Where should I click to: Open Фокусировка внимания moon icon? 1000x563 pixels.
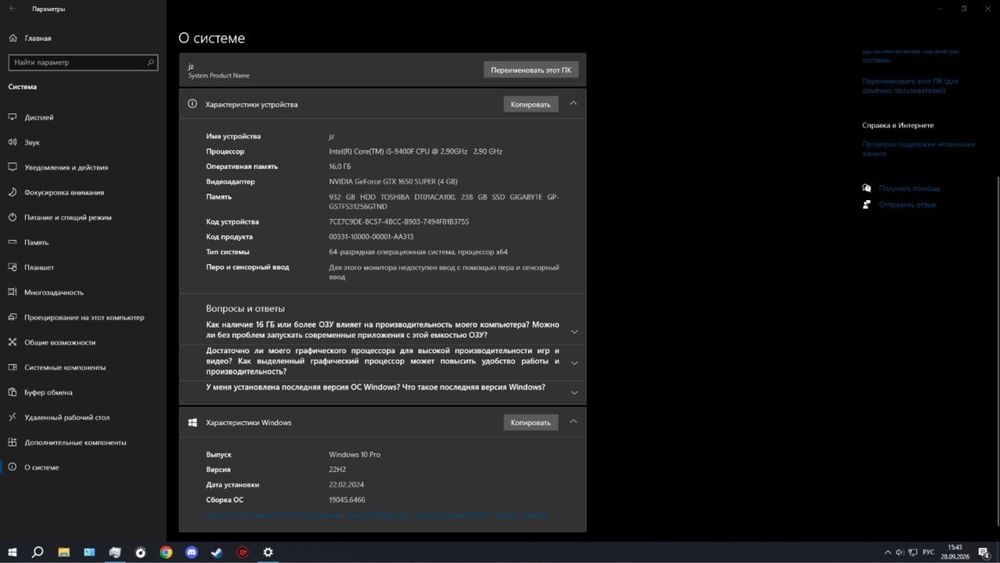13,192
